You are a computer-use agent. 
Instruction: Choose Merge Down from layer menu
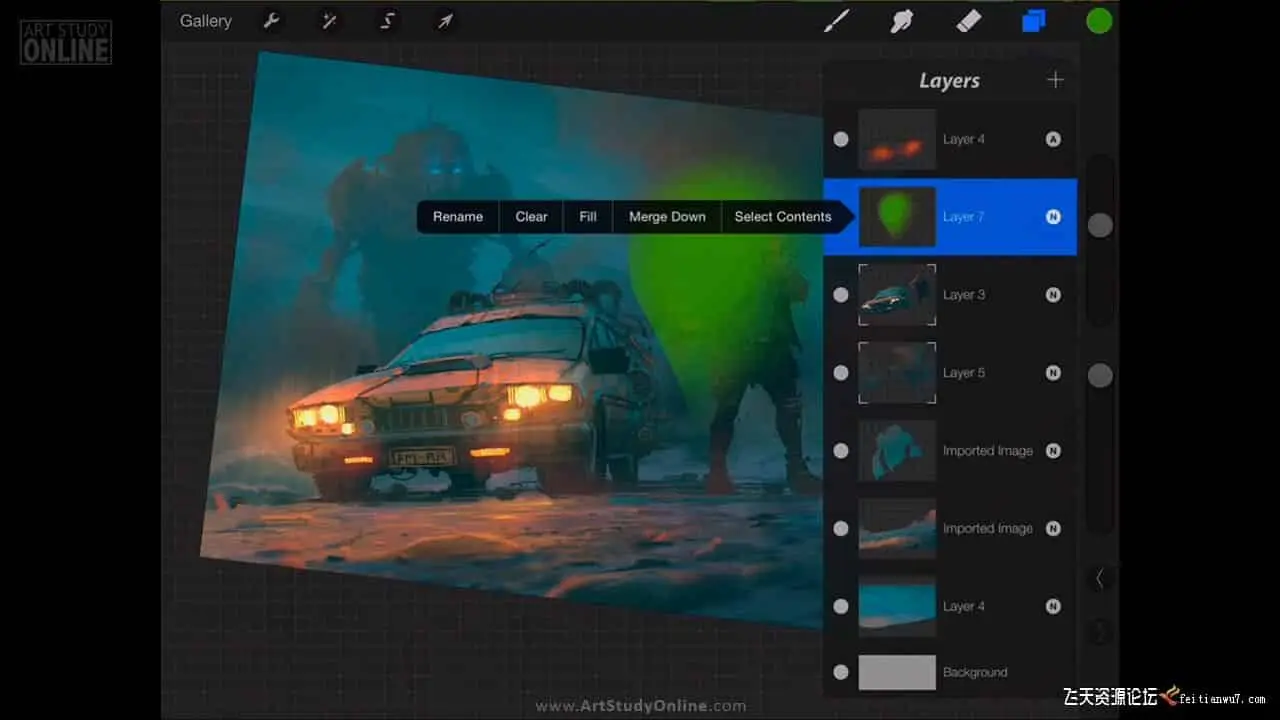point(667,217)
